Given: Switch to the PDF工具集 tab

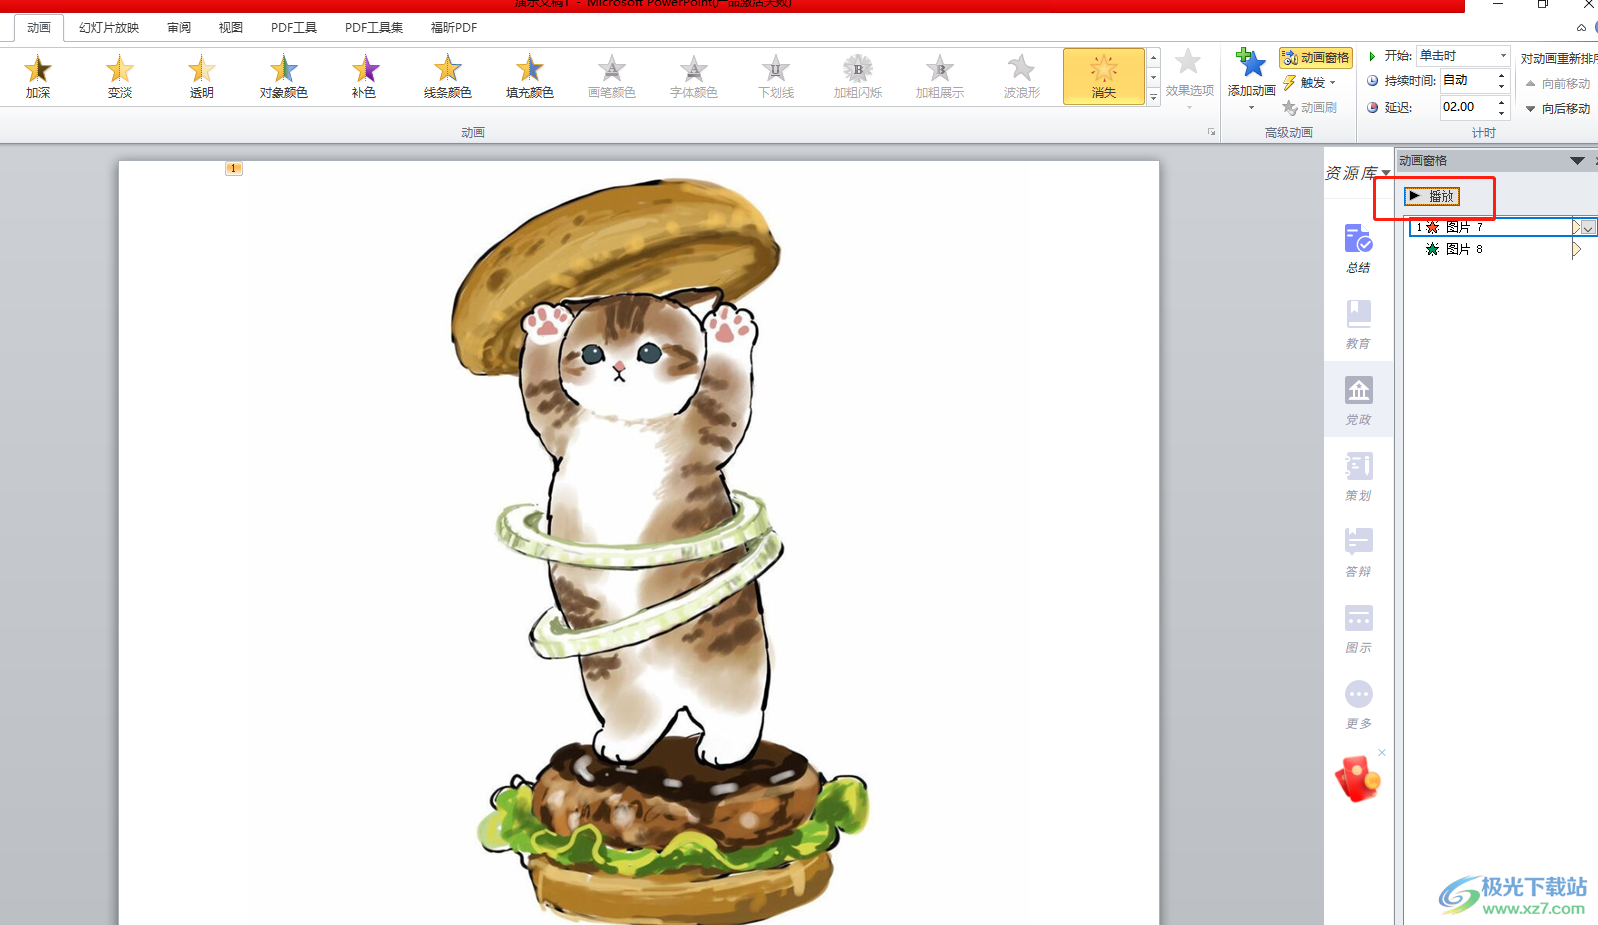Looking at the screenshot, I should coord(374,28).
